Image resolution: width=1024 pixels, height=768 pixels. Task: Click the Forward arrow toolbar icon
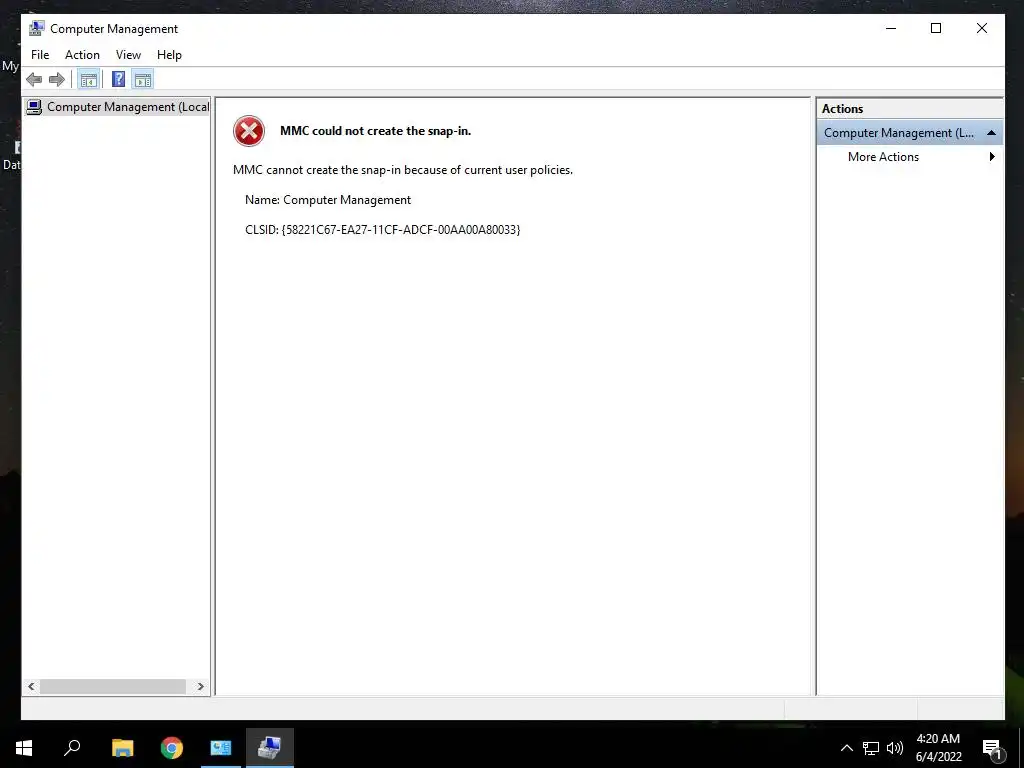coord(57,80)
